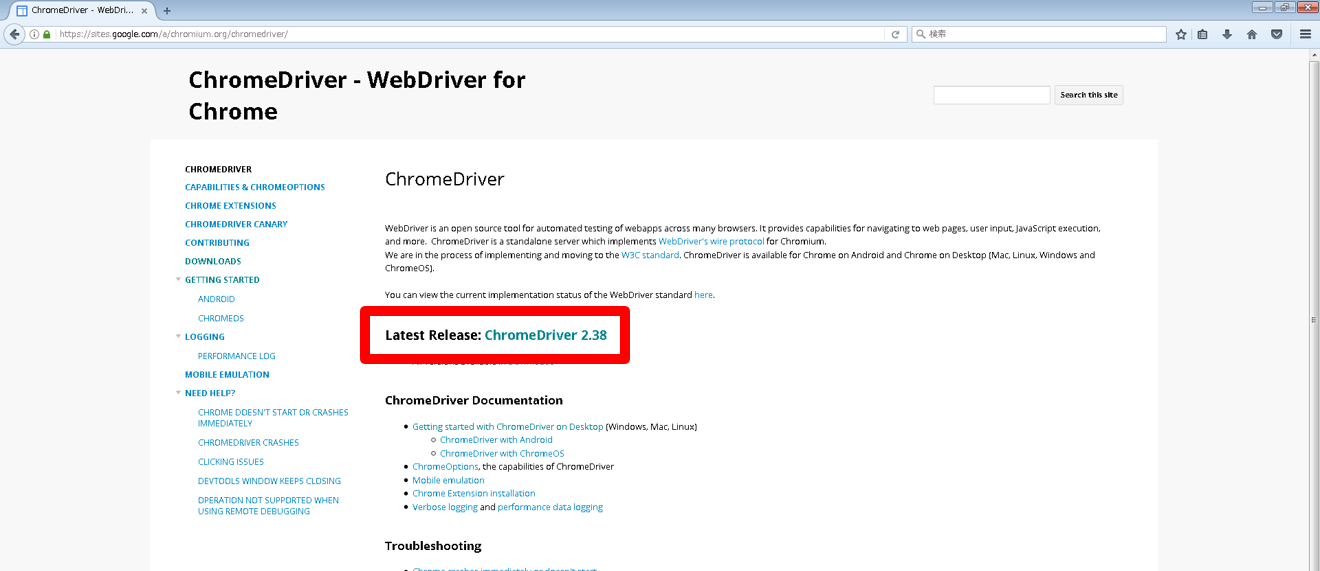Viewport: 1320px width, 571px height.
Task: Open the bookmarks library icon
Action: tap(1203, 34)
